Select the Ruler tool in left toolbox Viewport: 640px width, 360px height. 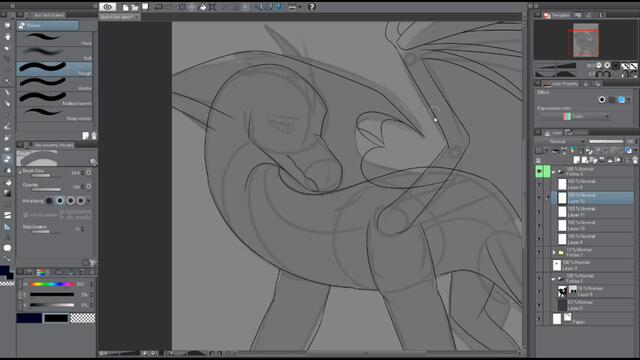(7, 227)
